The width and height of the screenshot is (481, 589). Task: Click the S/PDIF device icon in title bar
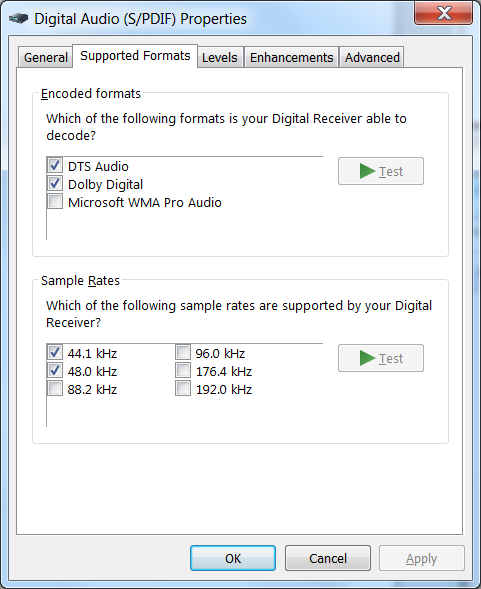(18, 18)
